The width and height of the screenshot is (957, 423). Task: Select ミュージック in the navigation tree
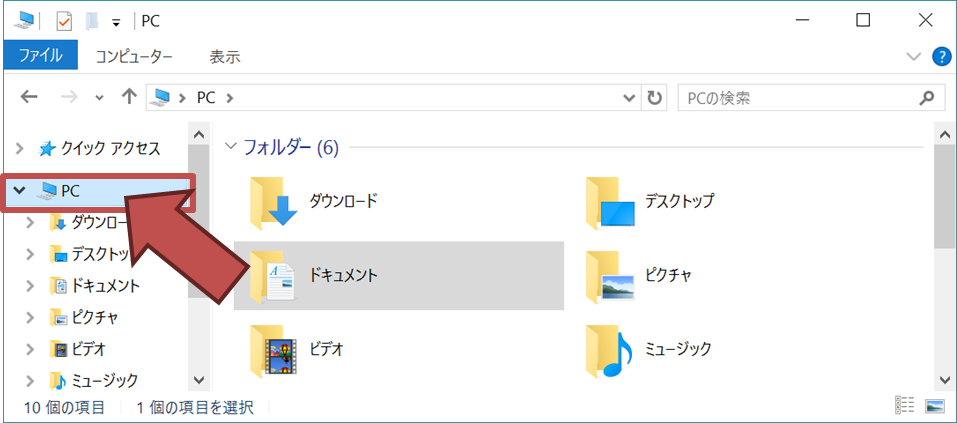pyautogui.click(x=104, y=381)
